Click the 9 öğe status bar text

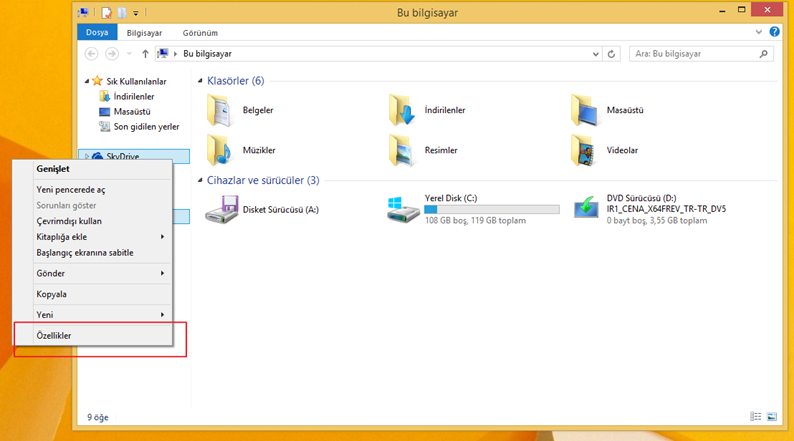coord(98,417)
